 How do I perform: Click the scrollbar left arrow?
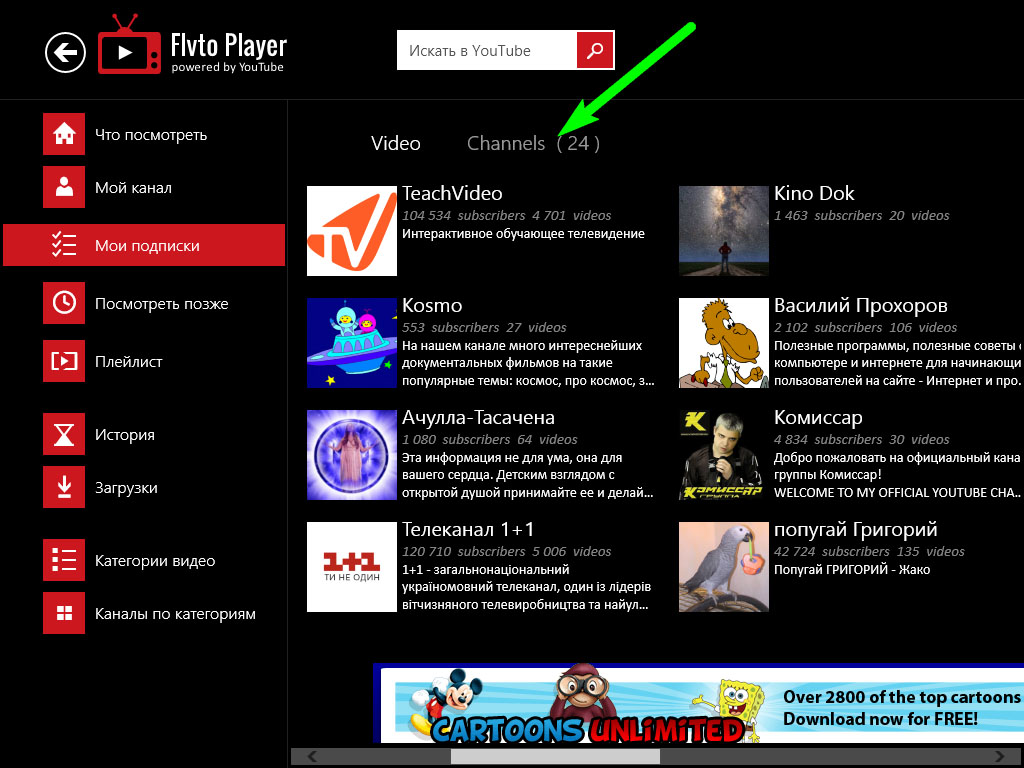tap(312, 756)
